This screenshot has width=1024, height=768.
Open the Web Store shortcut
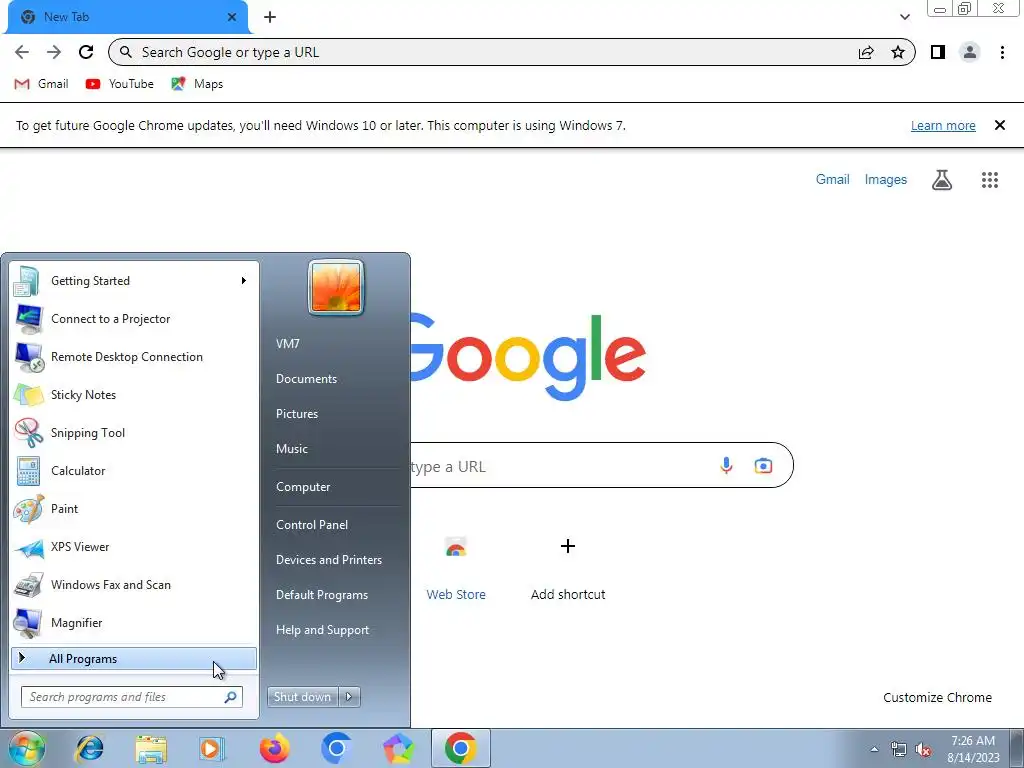pyautogui.click(x=456, y=567)
